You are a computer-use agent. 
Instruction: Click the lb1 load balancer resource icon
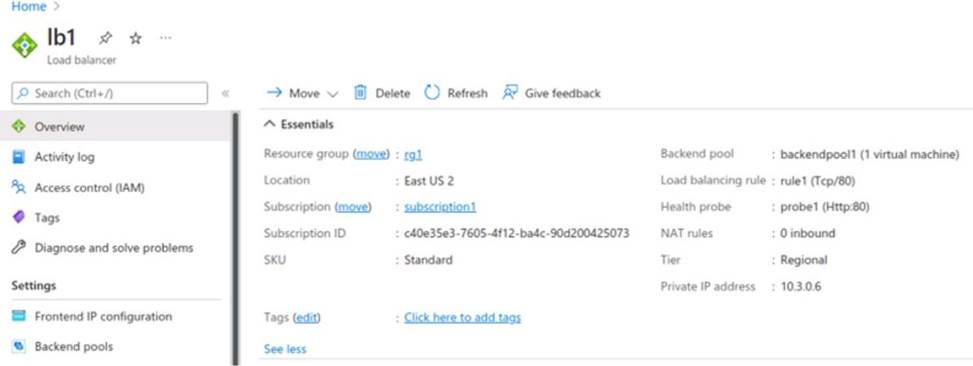coord(25,45)
